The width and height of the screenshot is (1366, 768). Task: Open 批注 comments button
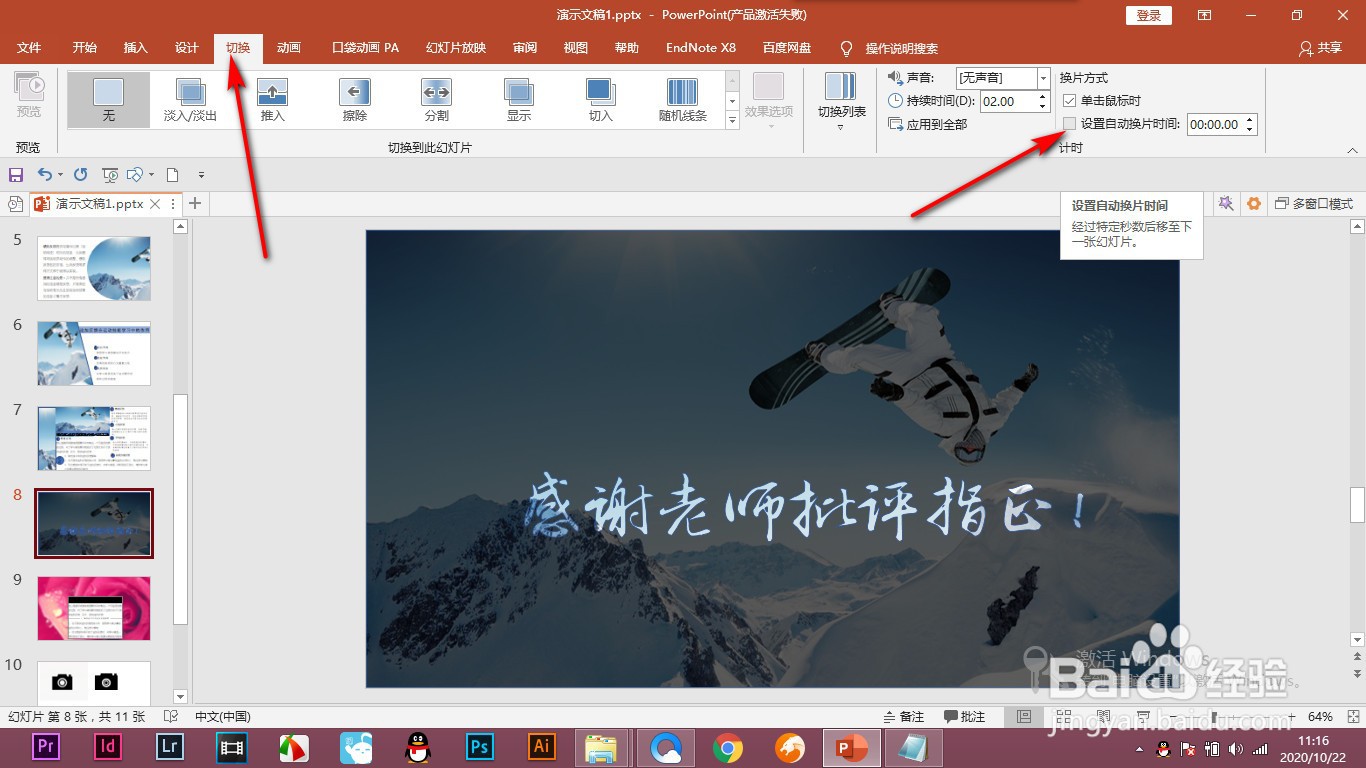[964, 716]
